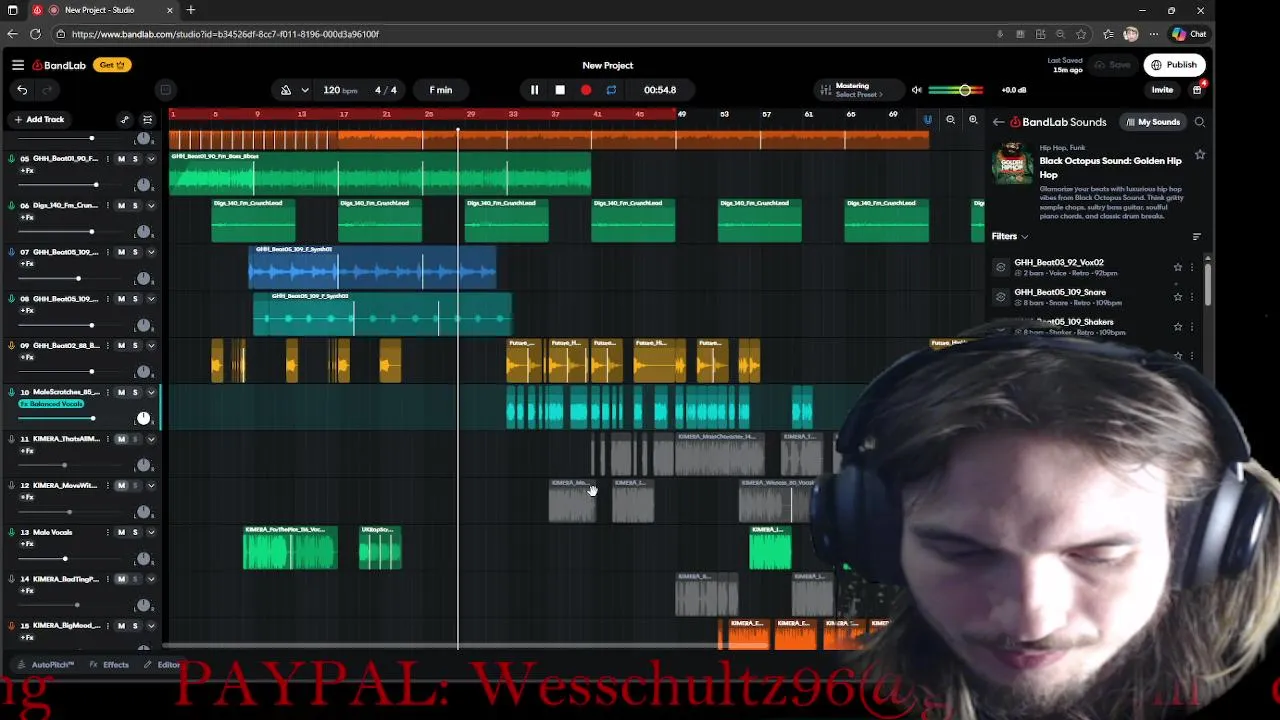The image size is (1280, 720).
Task: Solo track 05 GHH_Beat01_90
Action: click(135, 159)
